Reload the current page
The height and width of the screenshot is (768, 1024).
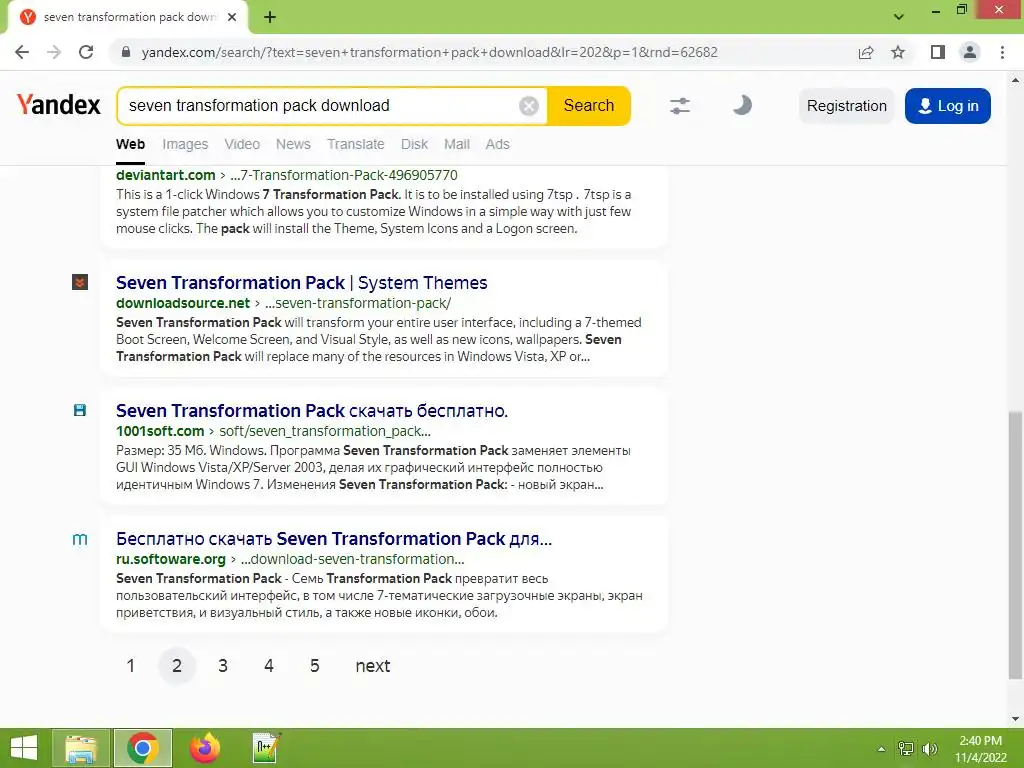(86, 52)
